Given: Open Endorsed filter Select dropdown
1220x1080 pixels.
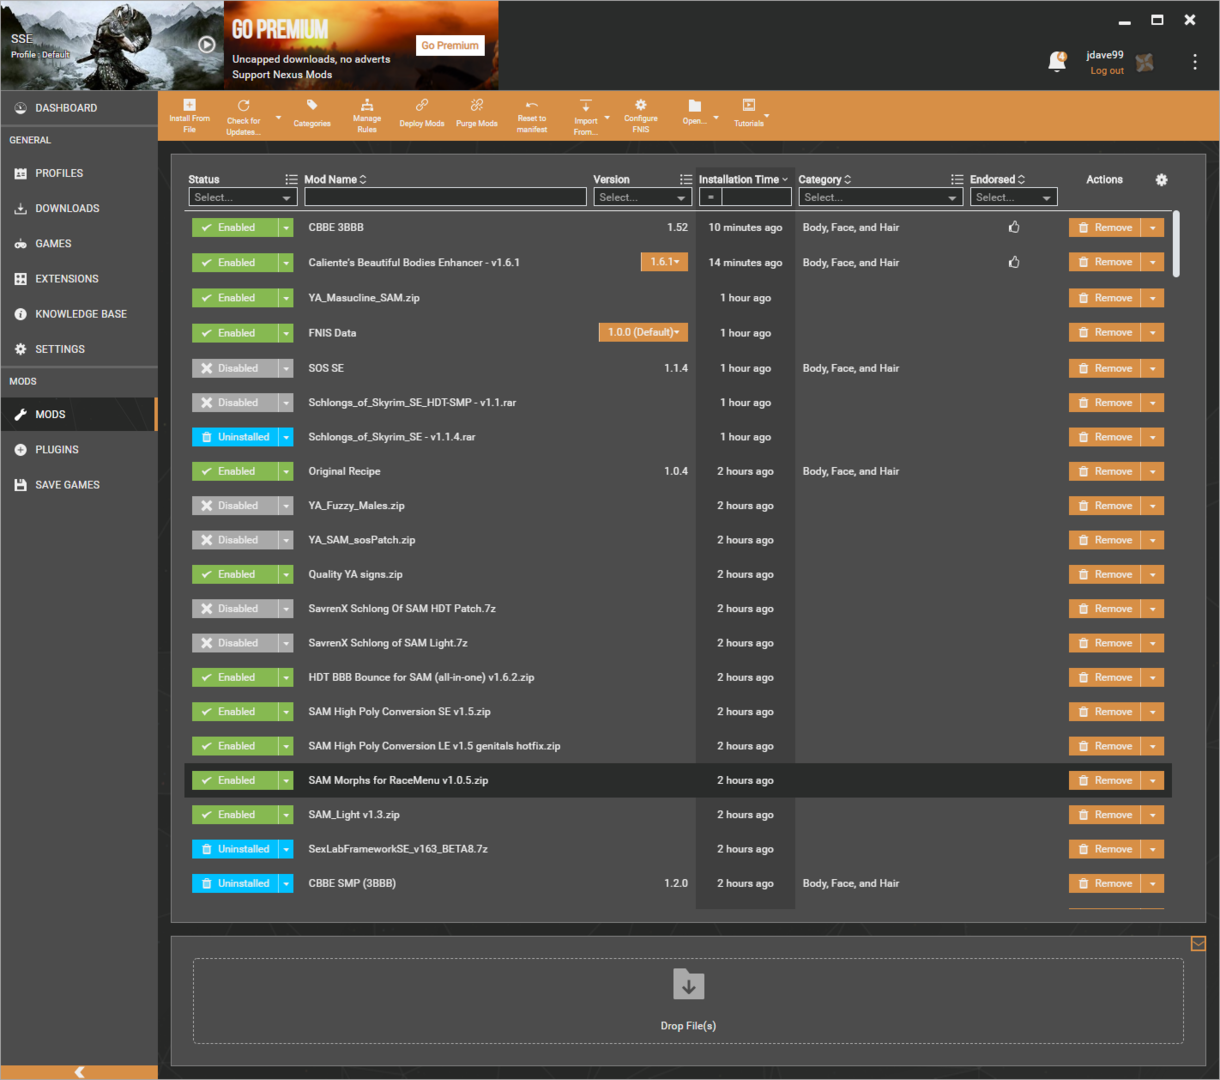Looking at the screenshot, I should tap(1013, 197).
